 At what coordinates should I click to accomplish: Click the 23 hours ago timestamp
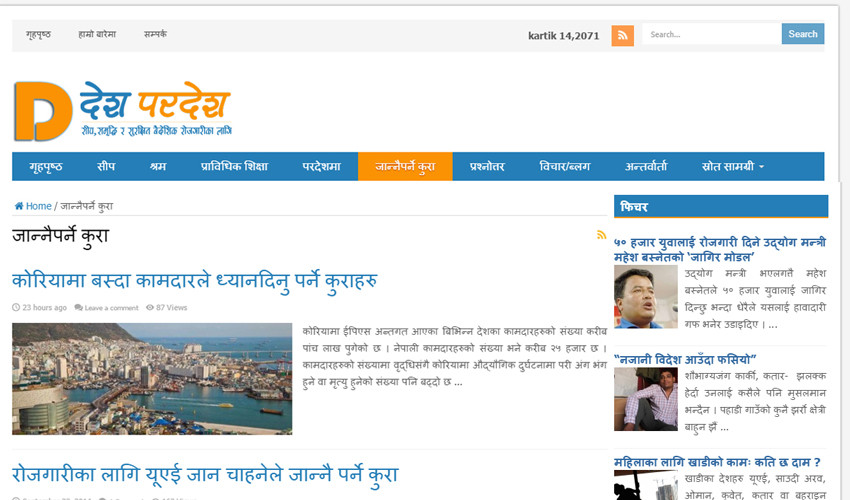(x=44, y=307)
